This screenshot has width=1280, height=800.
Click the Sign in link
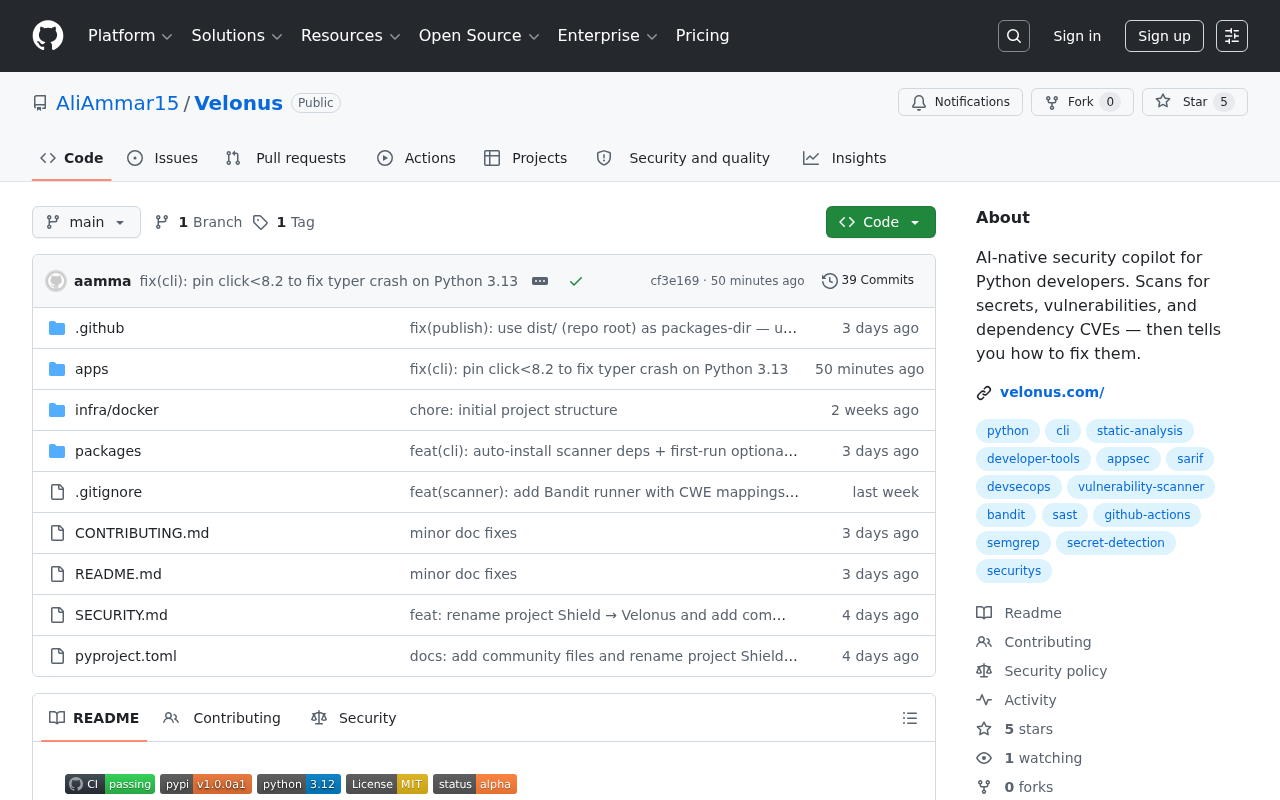(1077, 36)
